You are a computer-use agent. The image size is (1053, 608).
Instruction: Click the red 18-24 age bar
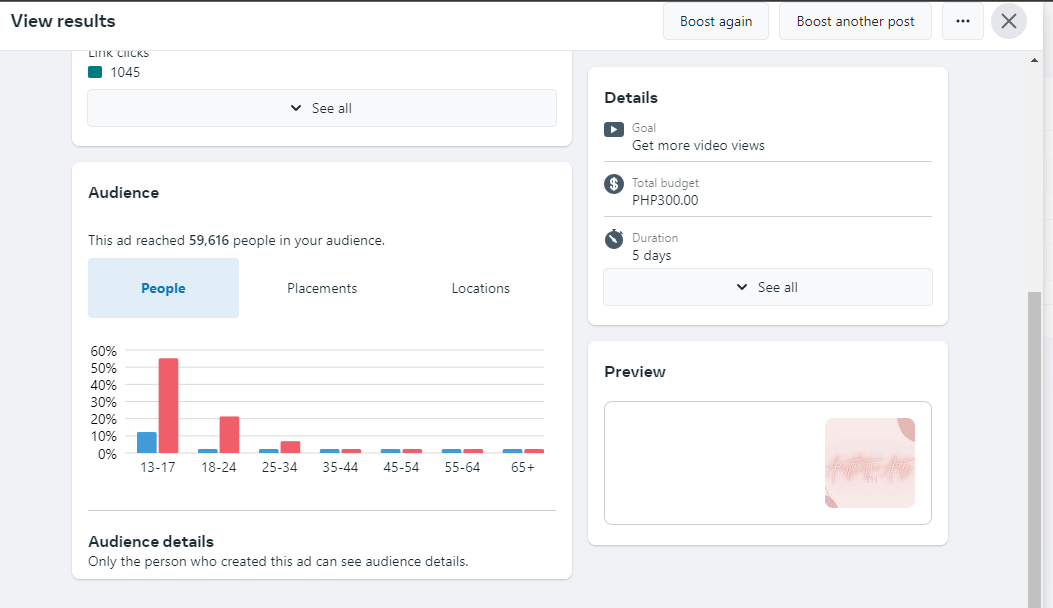pos(230,435)
